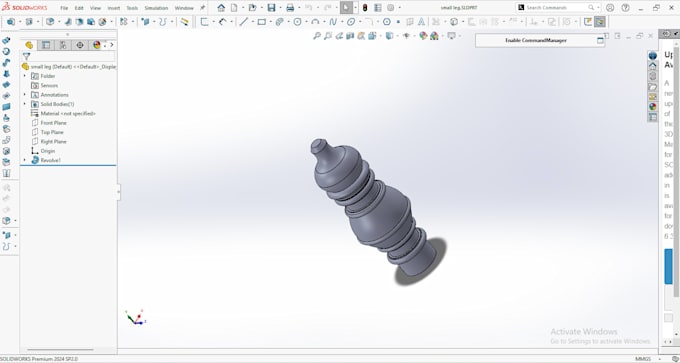Click the Zoom to Fit icon

click(317, 36)
